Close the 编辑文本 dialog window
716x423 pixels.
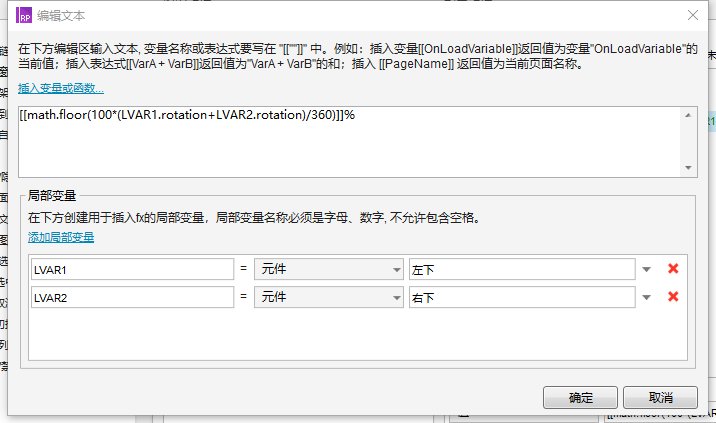693,15
